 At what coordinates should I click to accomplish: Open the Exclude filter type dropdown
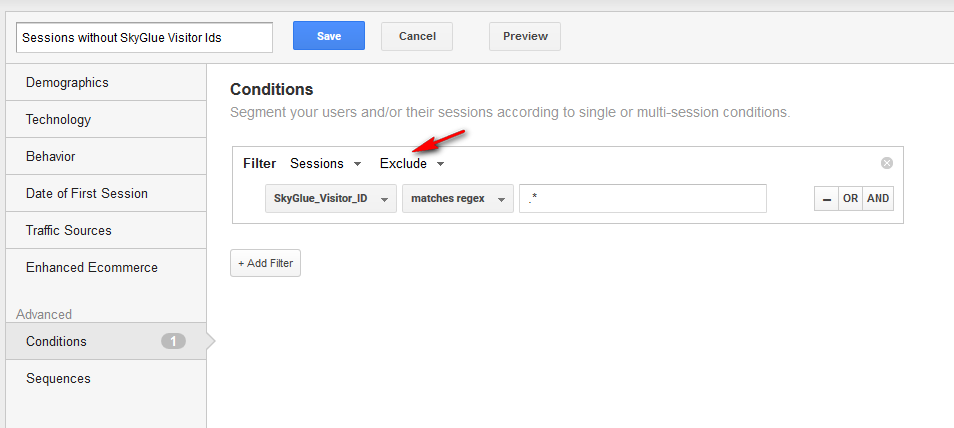click(412, 163)
